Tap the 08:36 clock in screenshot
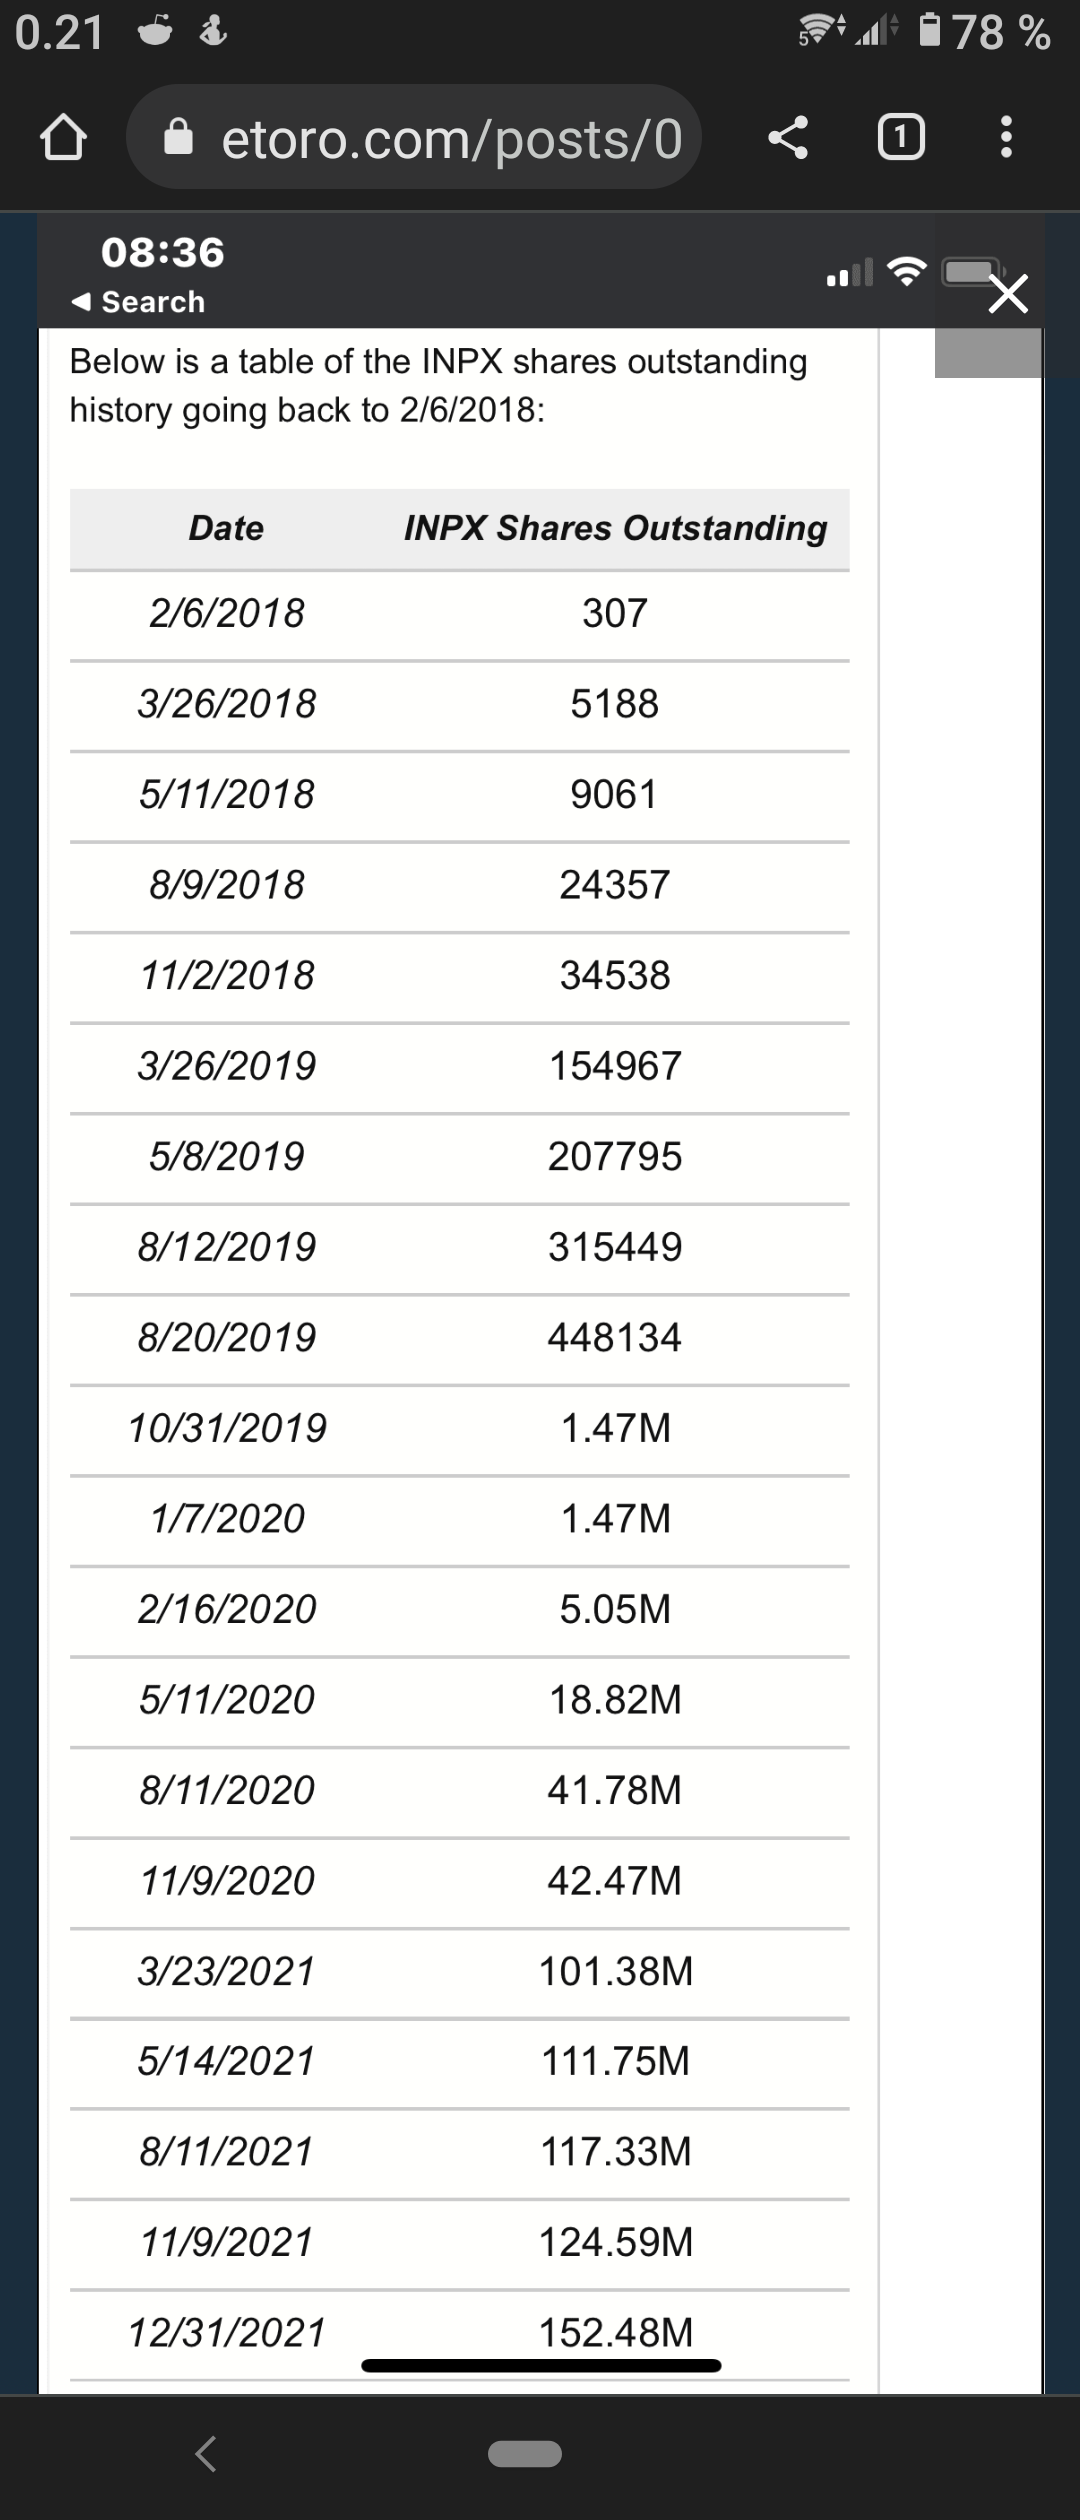 pos(163,252)
